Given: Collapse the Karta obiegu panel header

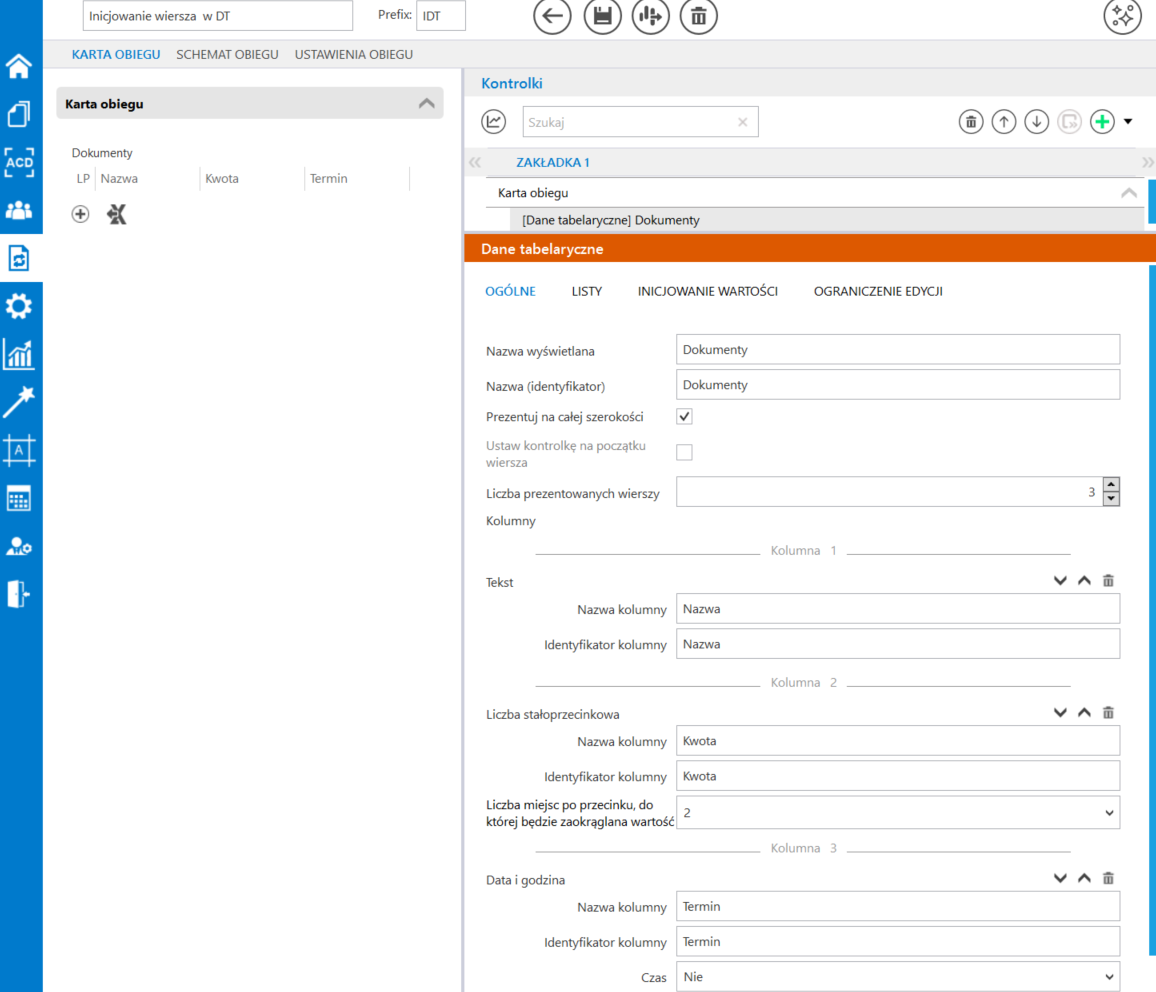Looking at the screenshot, I should click(x=426, y=104).
